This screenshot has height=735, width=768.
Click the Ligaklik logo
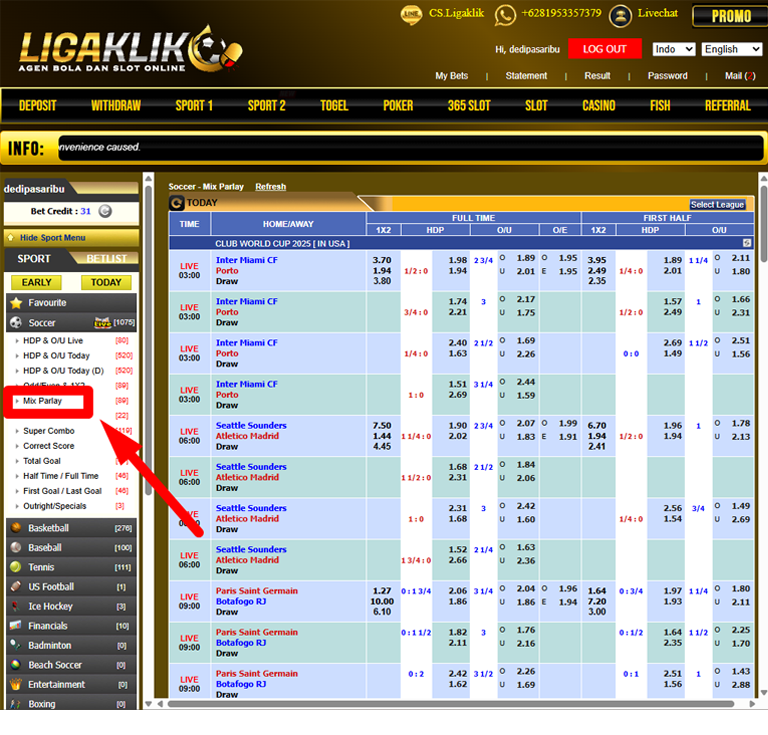click(x=130, y=49)
